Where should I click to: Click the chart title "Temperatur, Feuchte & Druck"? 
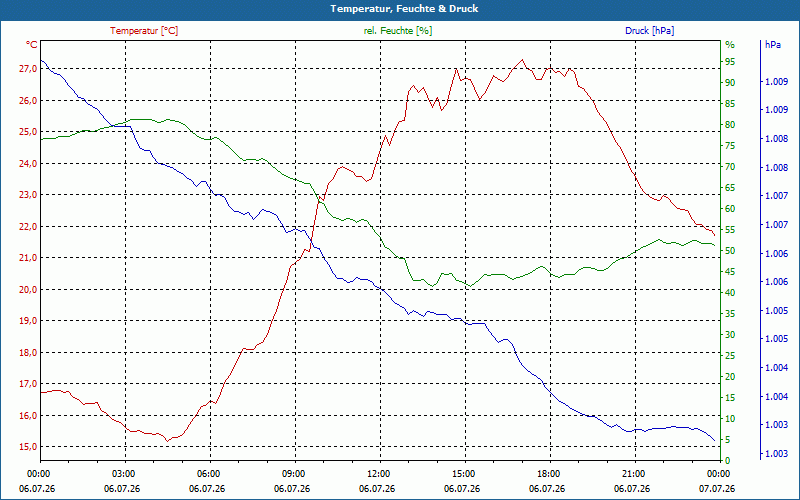pos(404,9)
